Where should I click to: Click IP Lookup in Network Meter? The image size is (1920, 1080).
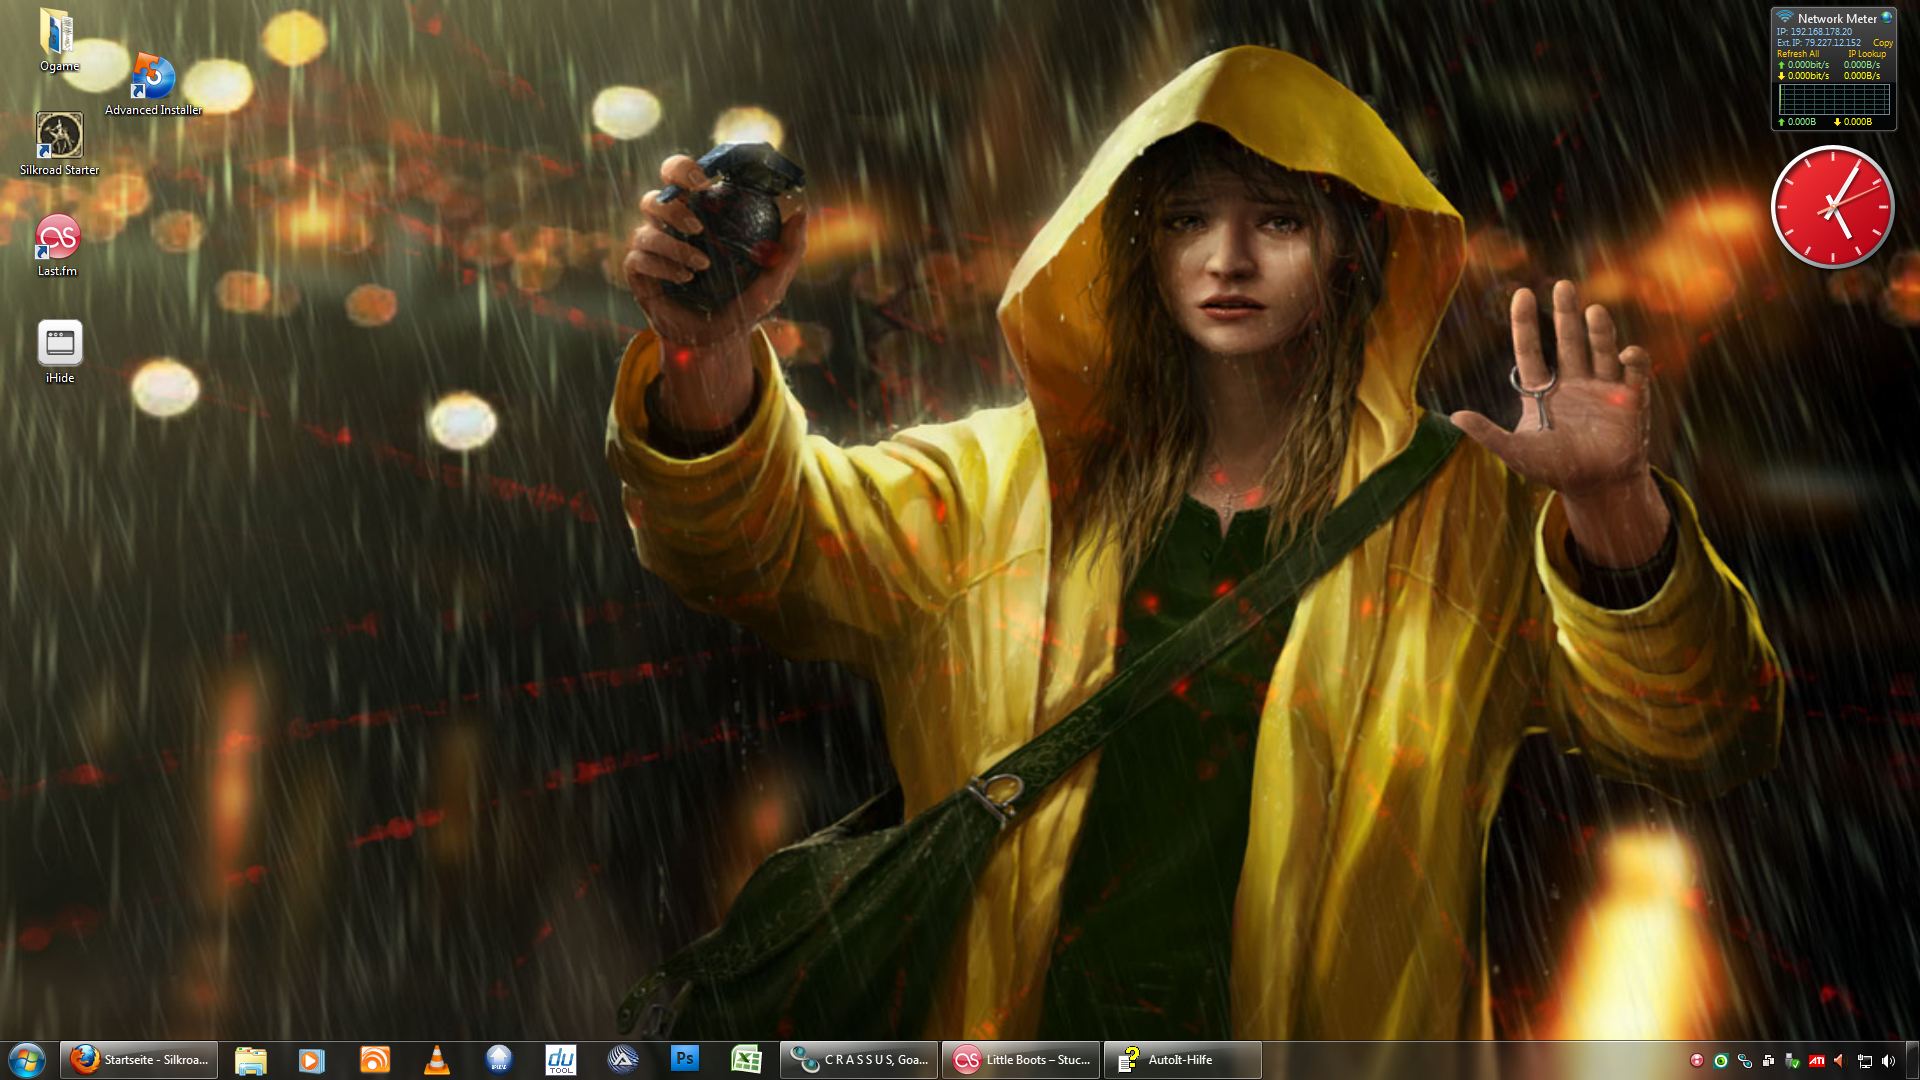click(x=1867, y=54)
